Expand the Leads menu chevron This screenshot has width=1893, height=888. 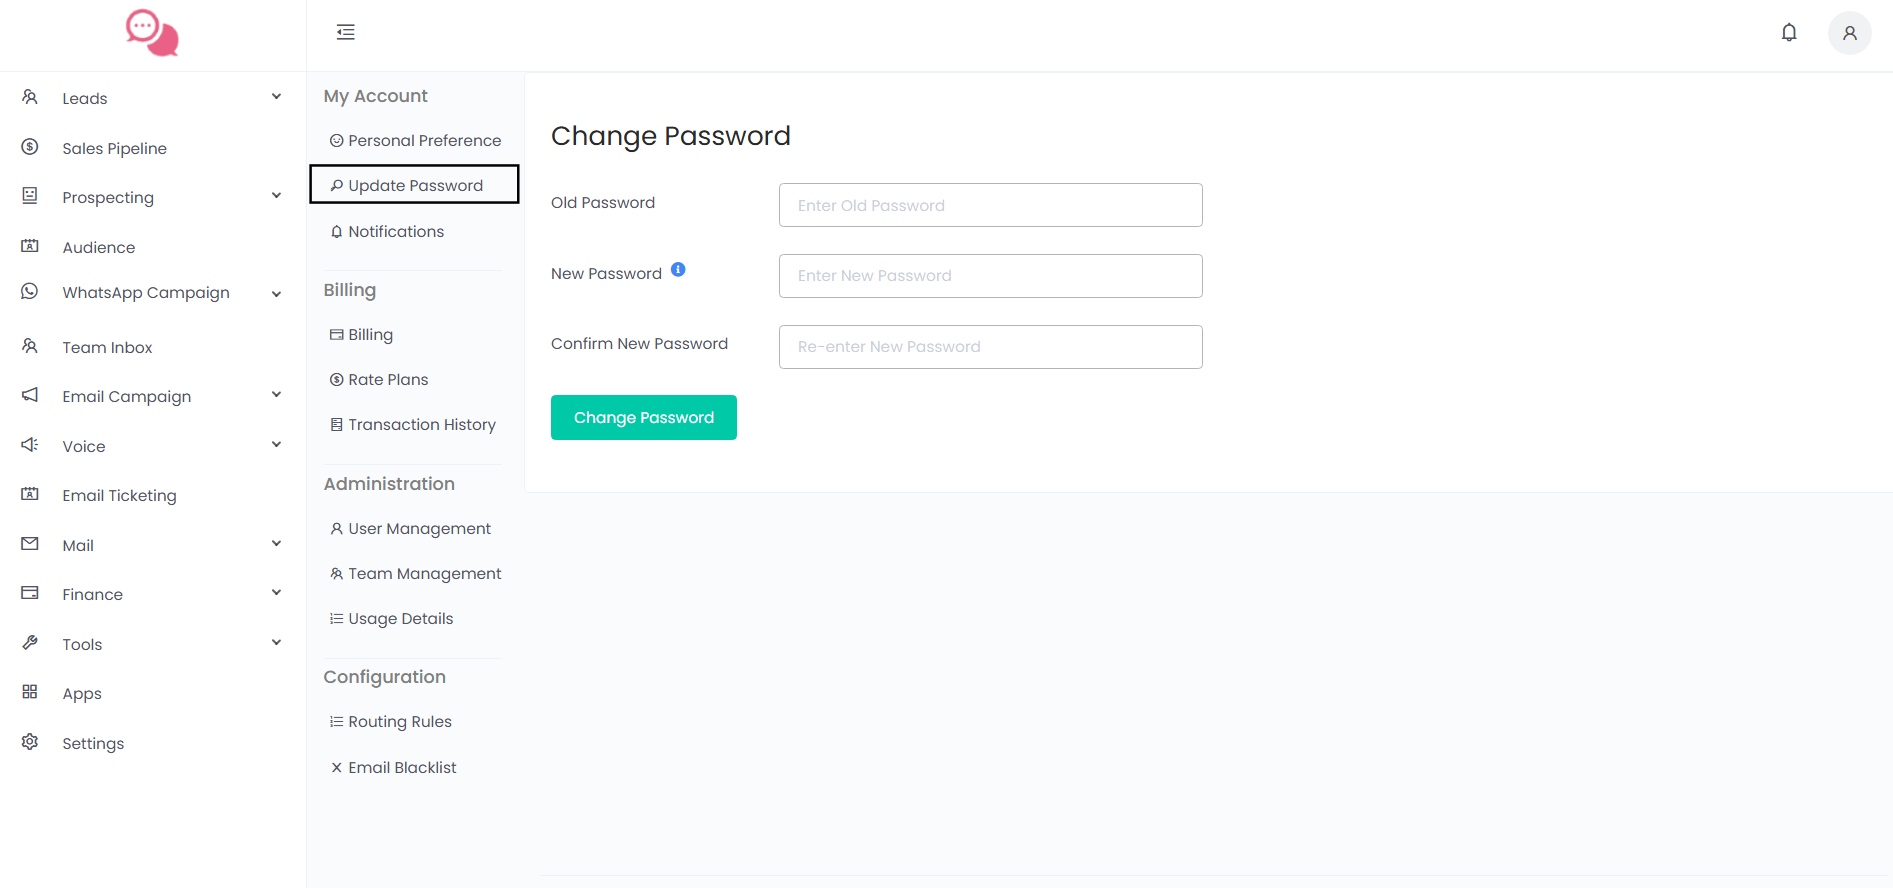[x=276, y=96]
